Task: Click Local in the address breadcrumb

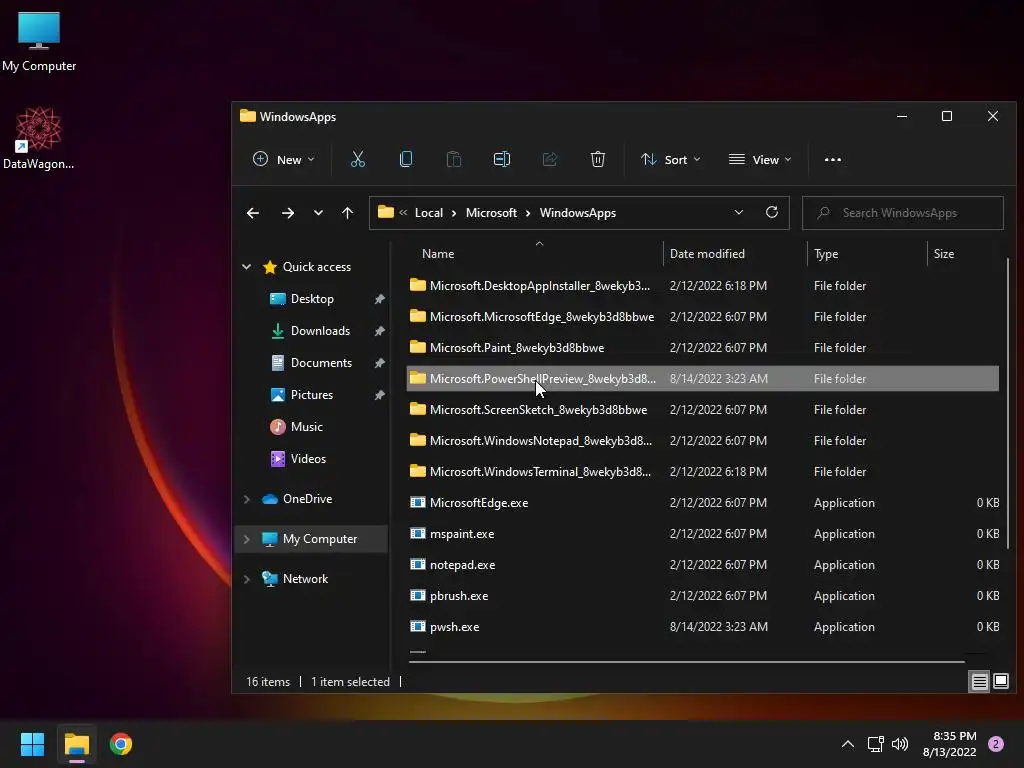Action: click(428, 213)
